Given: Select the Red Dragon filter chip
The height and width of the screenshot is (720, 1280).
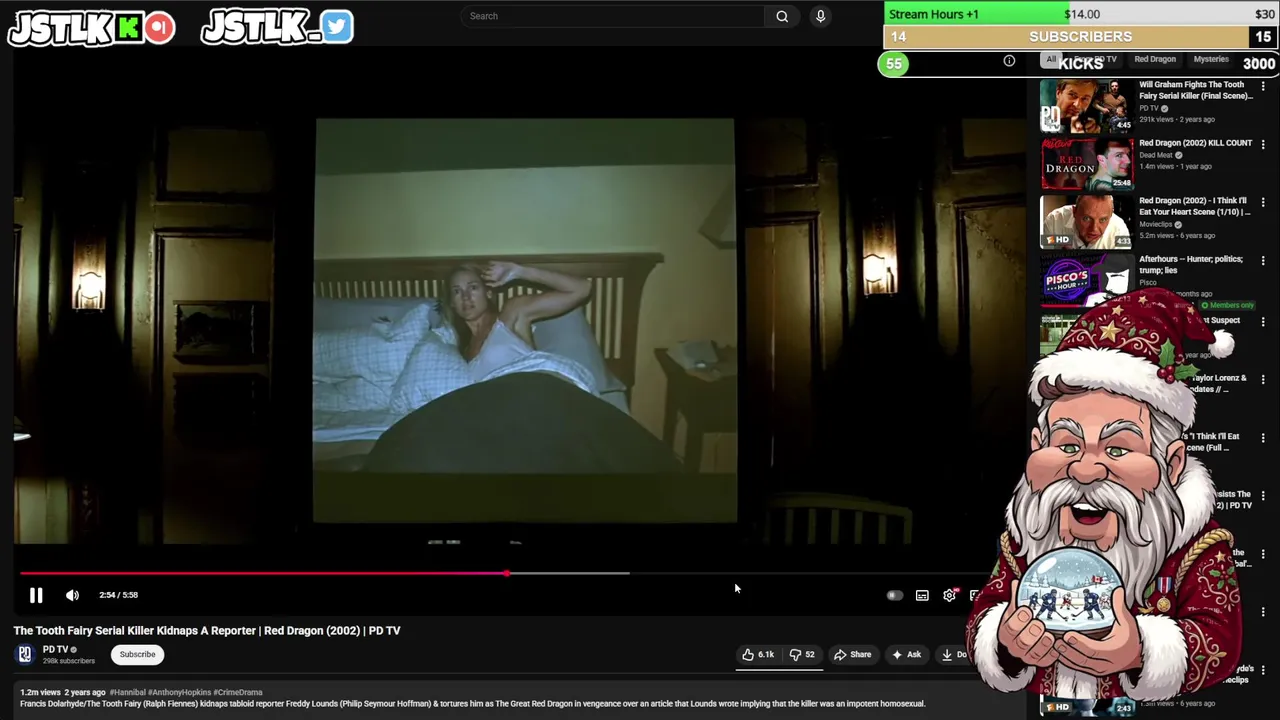Looking at the screenshot, I should click(x=1155, y=59).
